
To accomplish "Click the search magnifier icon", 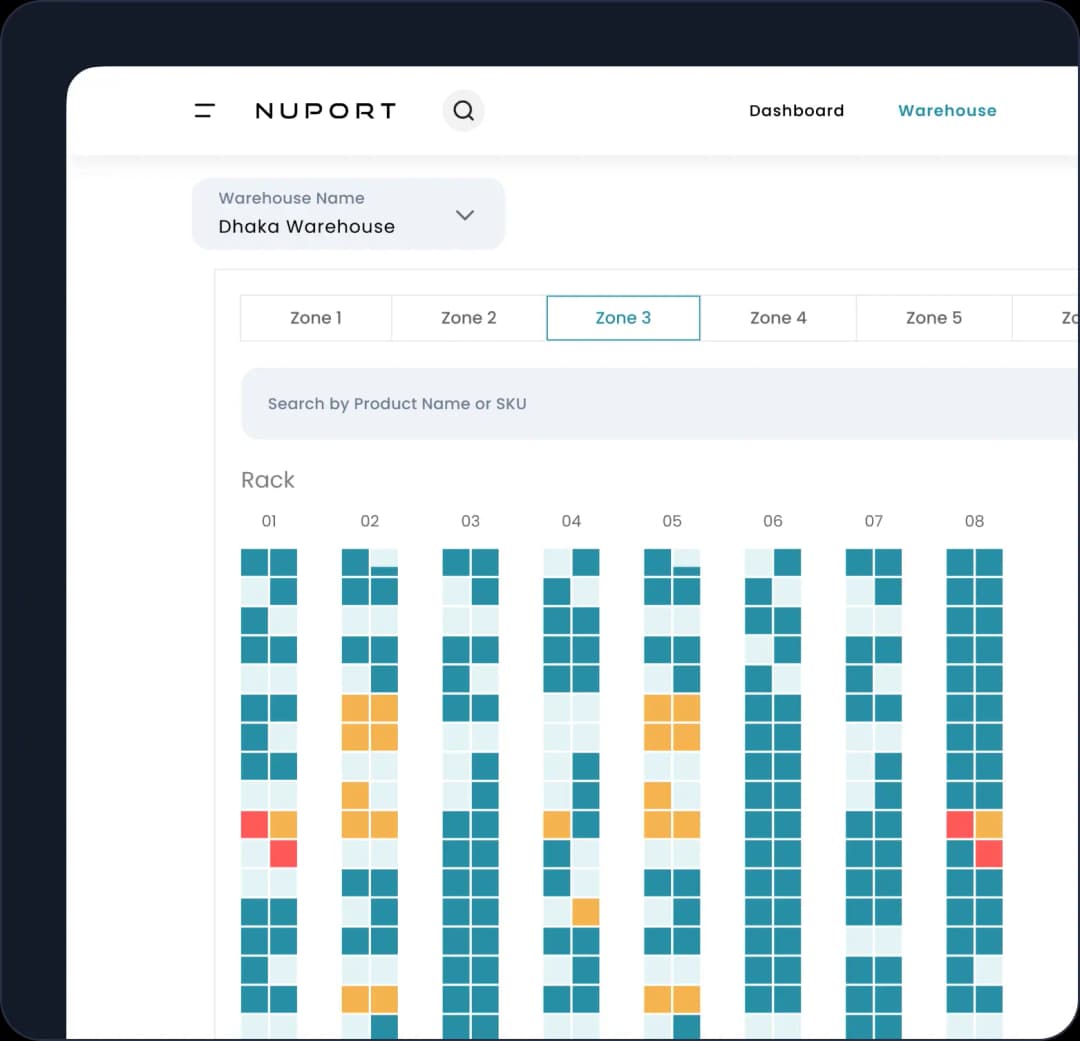I will click(x=464, y=110).
